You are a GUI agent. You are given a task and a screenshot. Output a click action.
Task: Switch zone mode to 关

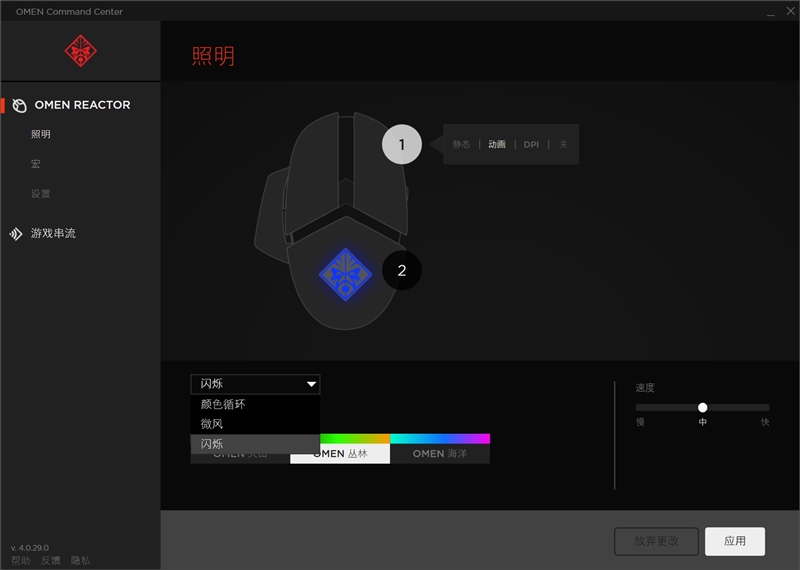click(x=563, y=144)
